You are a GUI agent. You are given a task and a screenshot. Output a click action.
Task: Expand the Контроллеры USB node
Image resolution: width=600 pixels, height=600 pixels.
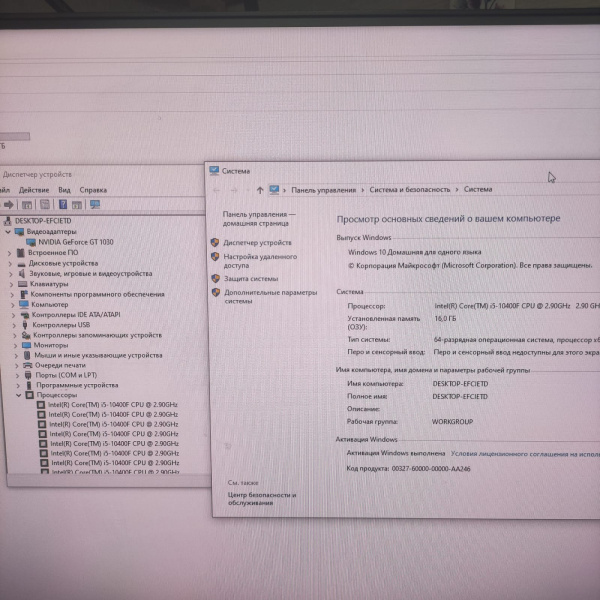11,325
